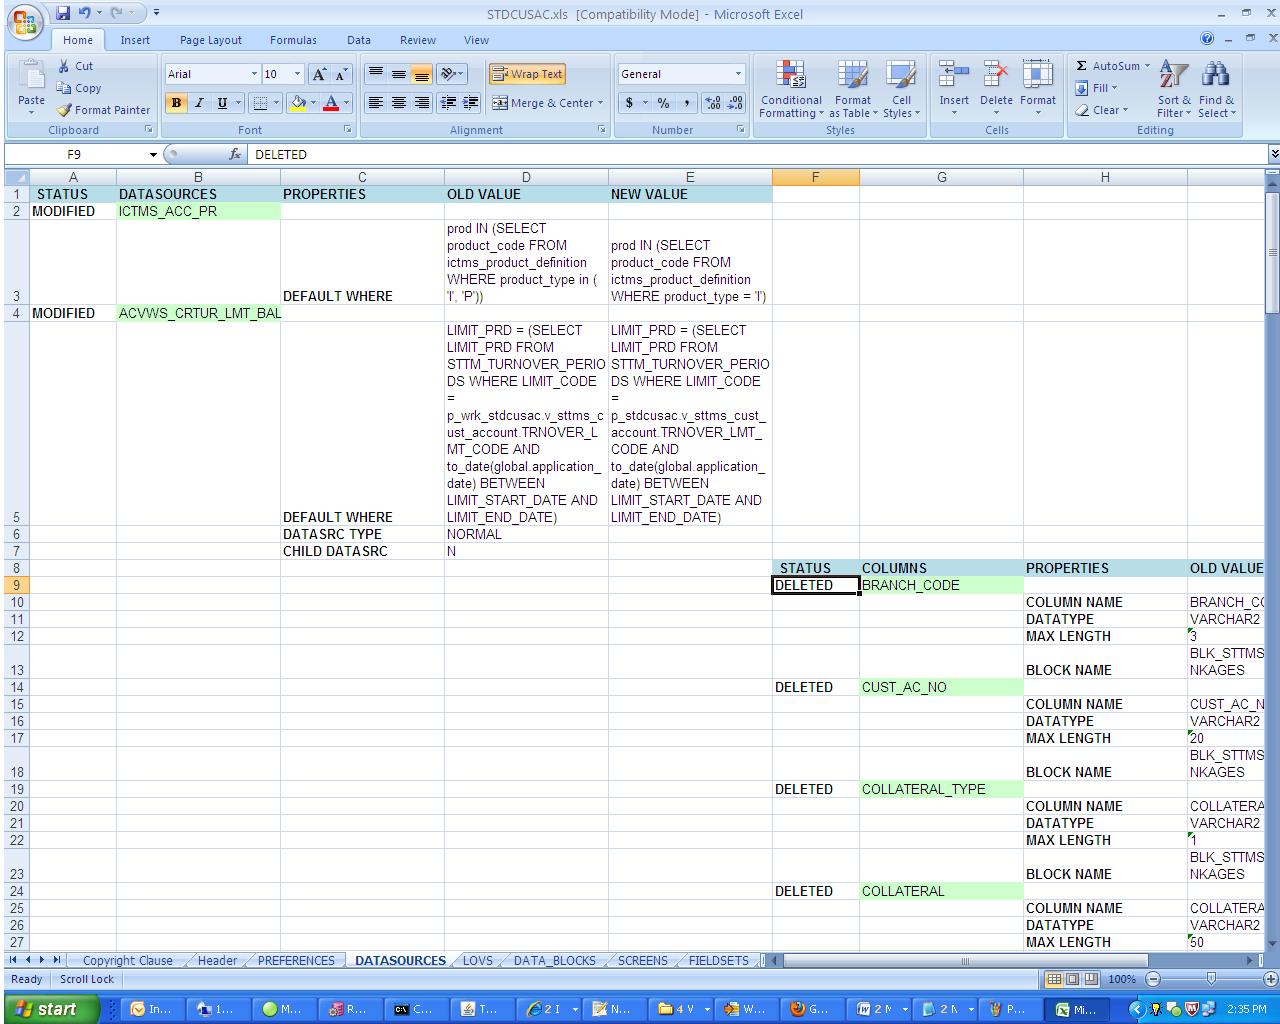Toggle Italic formatting

point(199,103)
